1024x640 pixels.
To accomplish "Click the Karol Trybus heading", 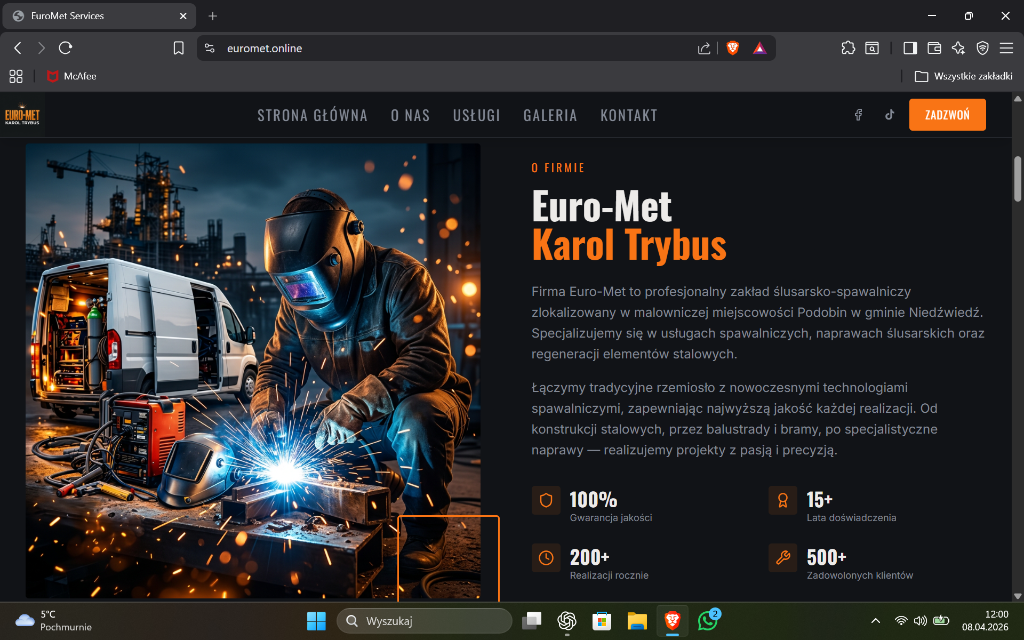I will [629, 245].
